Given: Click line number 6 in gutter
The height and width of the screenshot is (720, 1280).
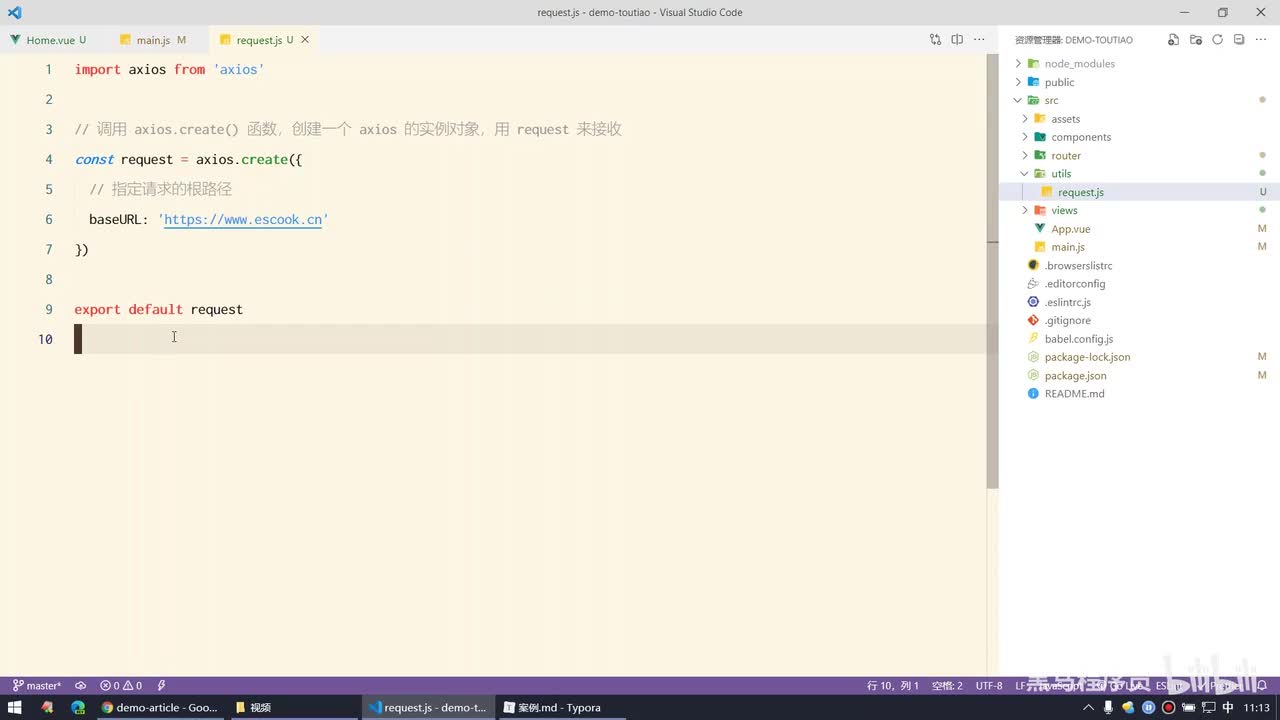Looking at the screenshot, I should (x=49, y=219).
